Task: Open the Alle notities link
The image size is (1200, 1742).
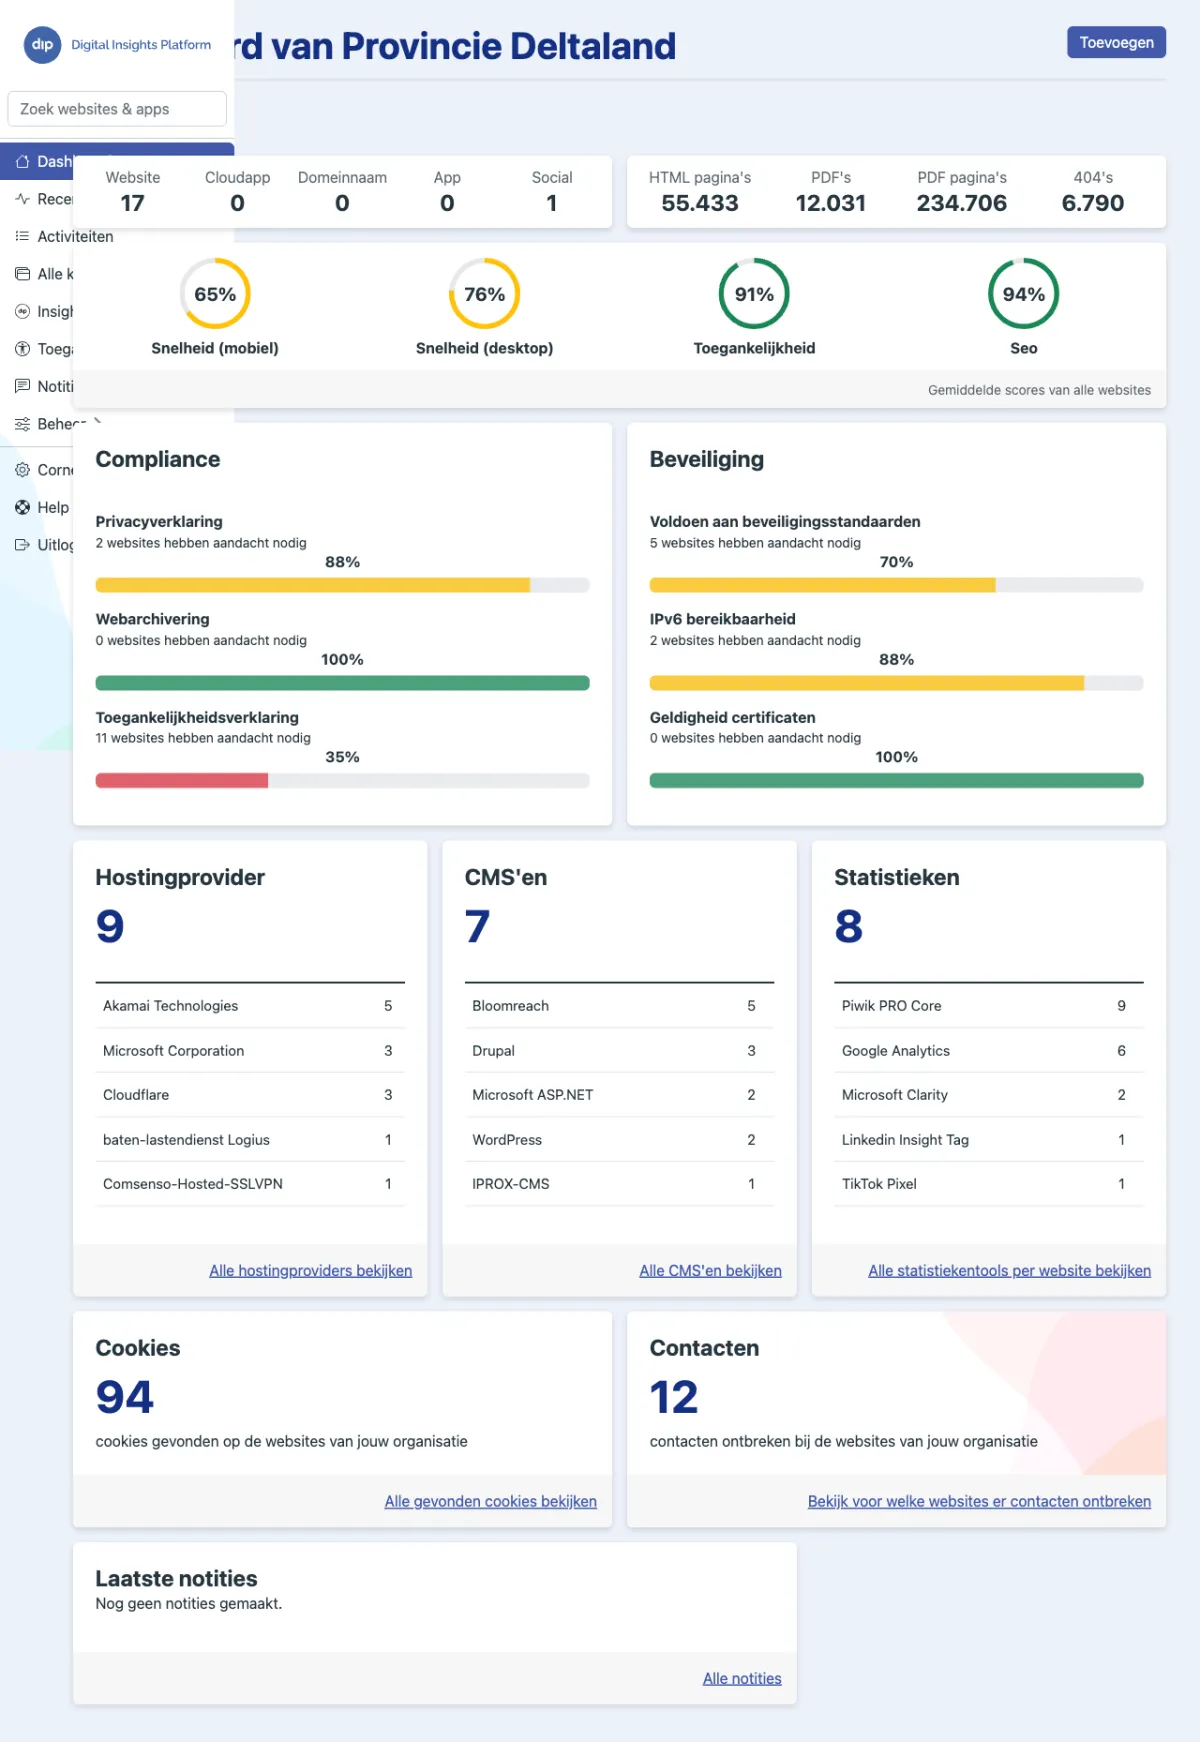Action: [742, 1679]
